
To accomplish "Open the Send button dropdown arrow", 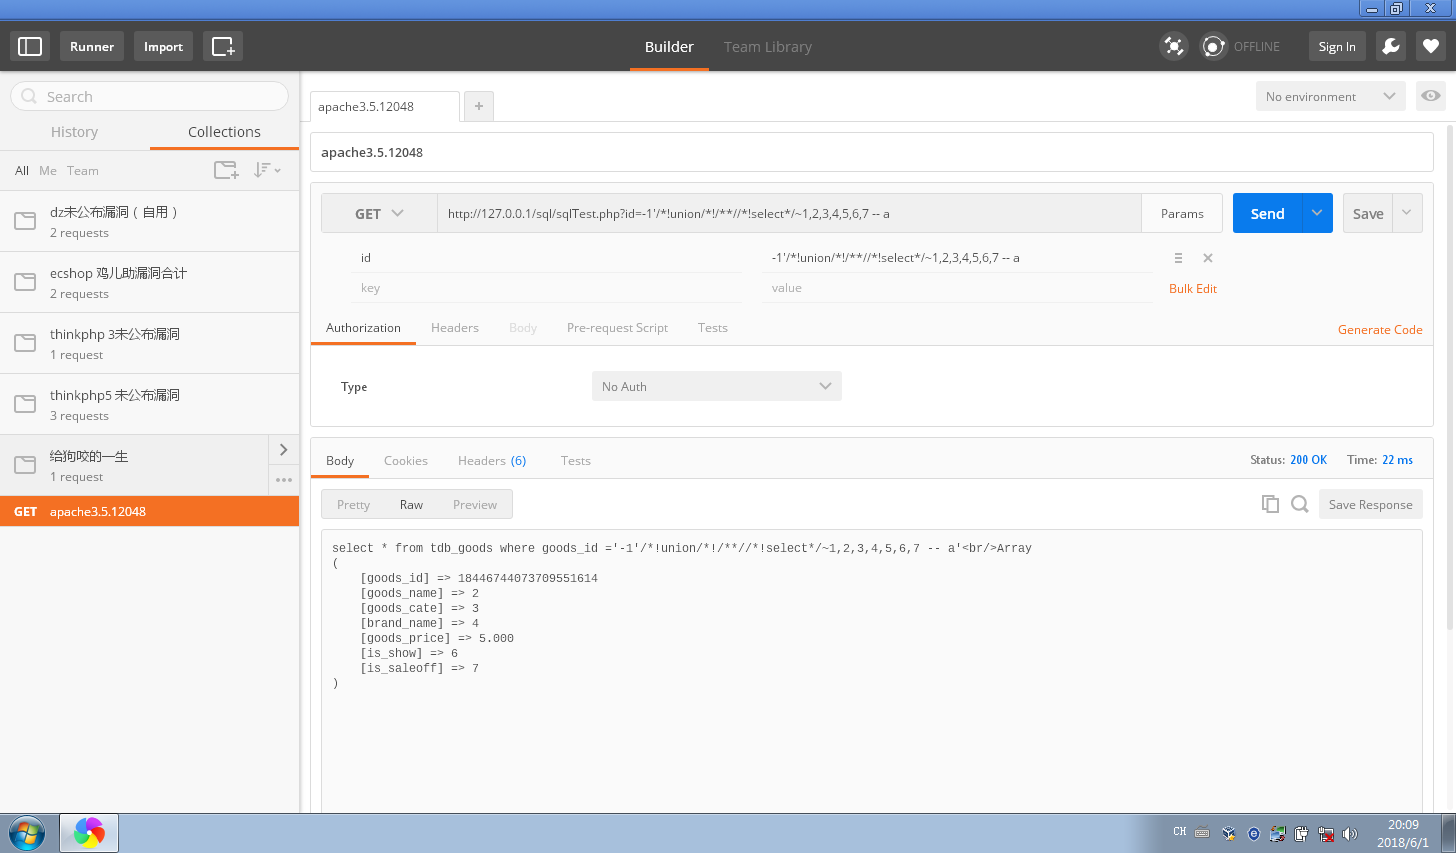I will [1317, 213].
